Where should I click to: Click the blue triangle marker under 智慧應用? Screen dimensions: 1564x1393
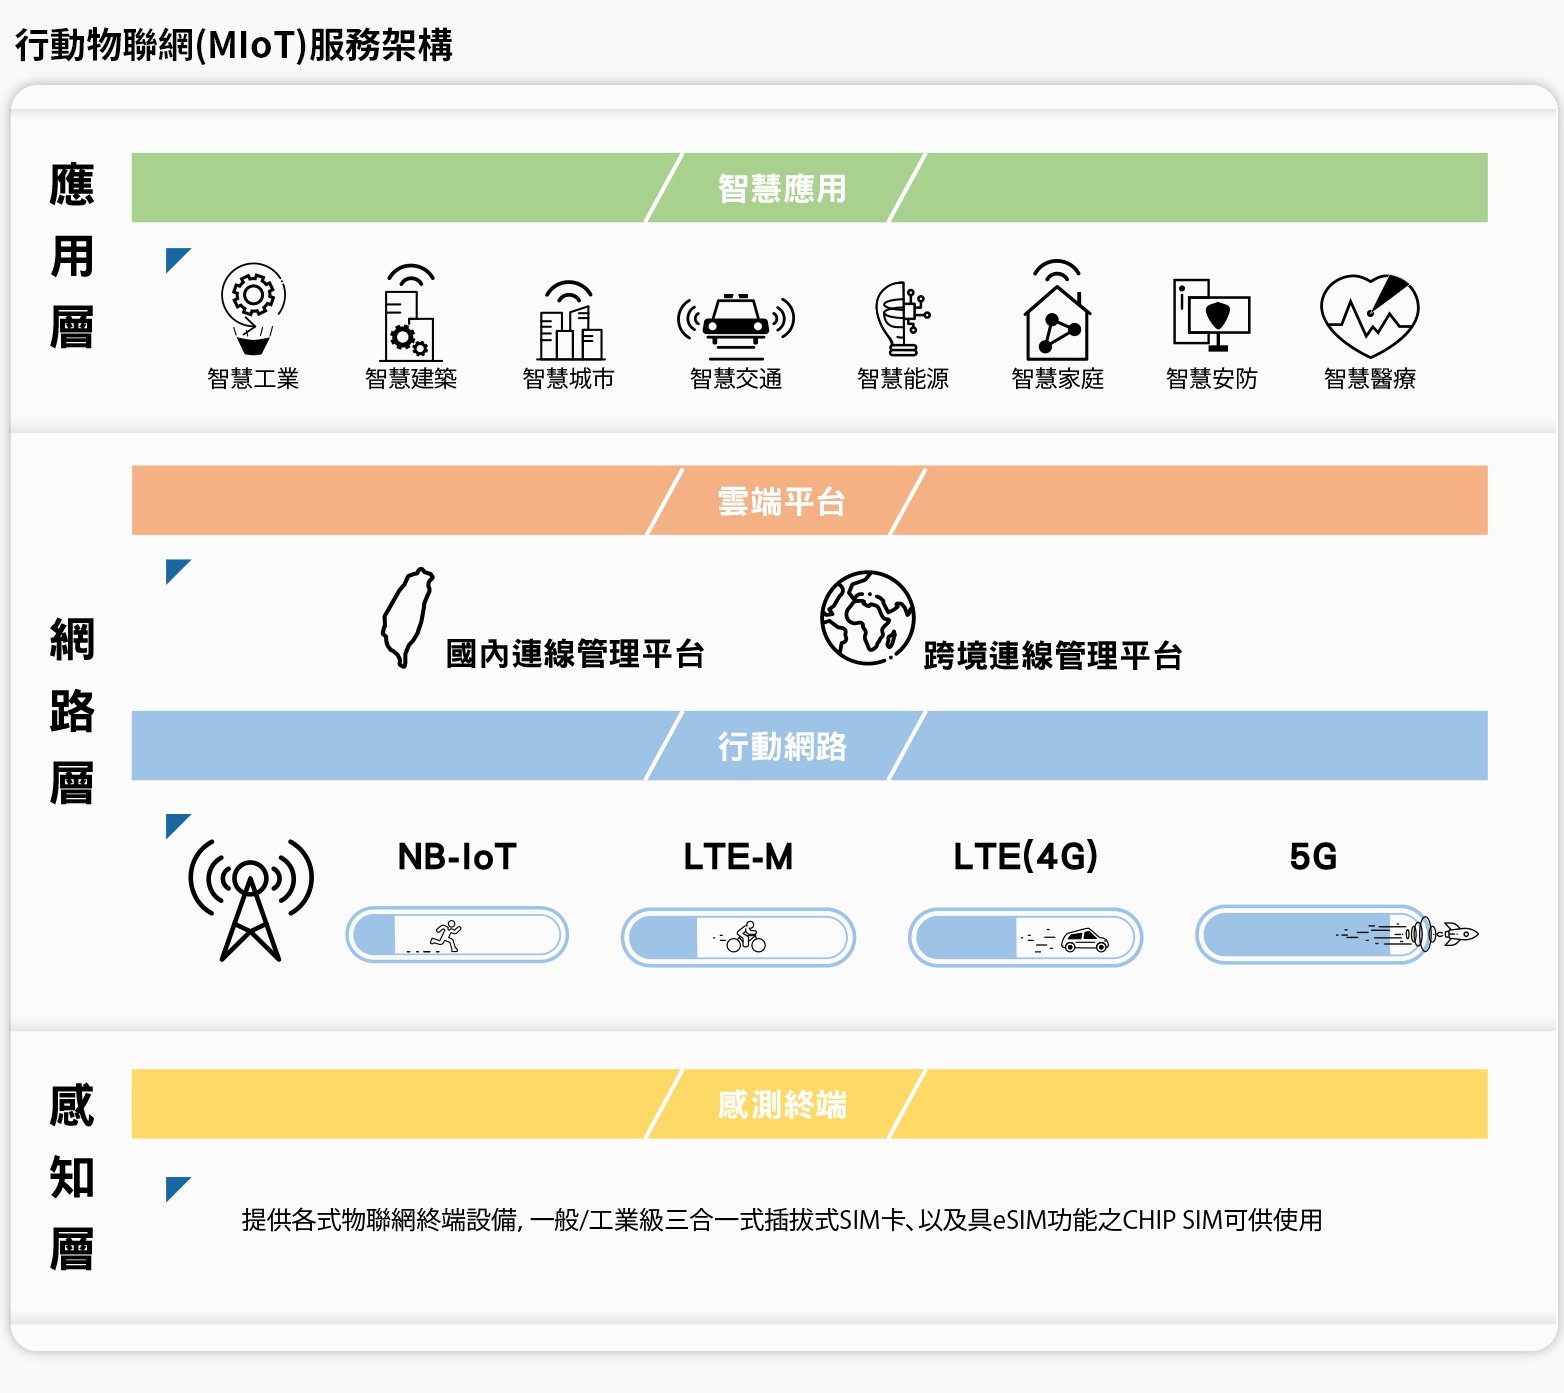[x=178, y=260]
